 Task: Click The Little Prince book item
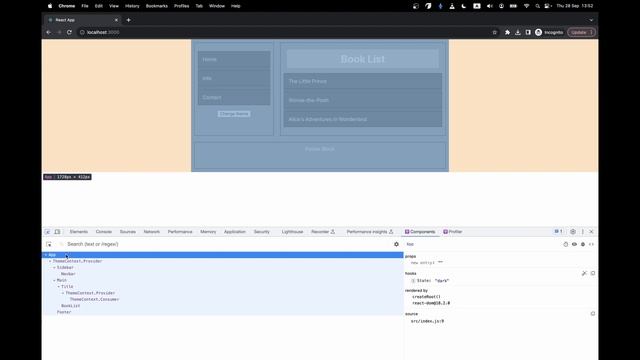(x=363, y=81)
